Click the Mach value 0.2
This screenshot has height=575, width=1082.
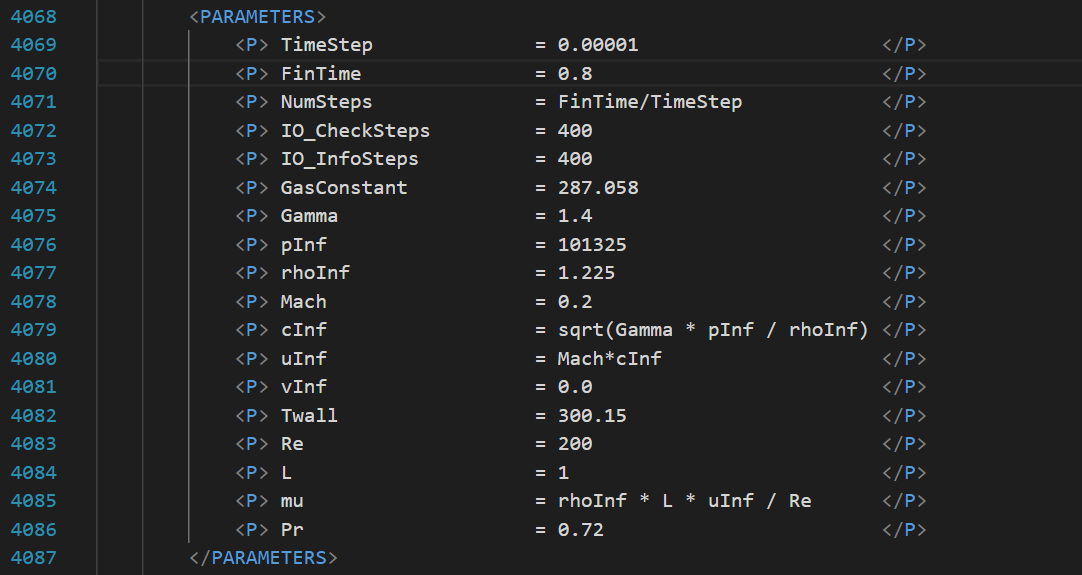point(575,302)
